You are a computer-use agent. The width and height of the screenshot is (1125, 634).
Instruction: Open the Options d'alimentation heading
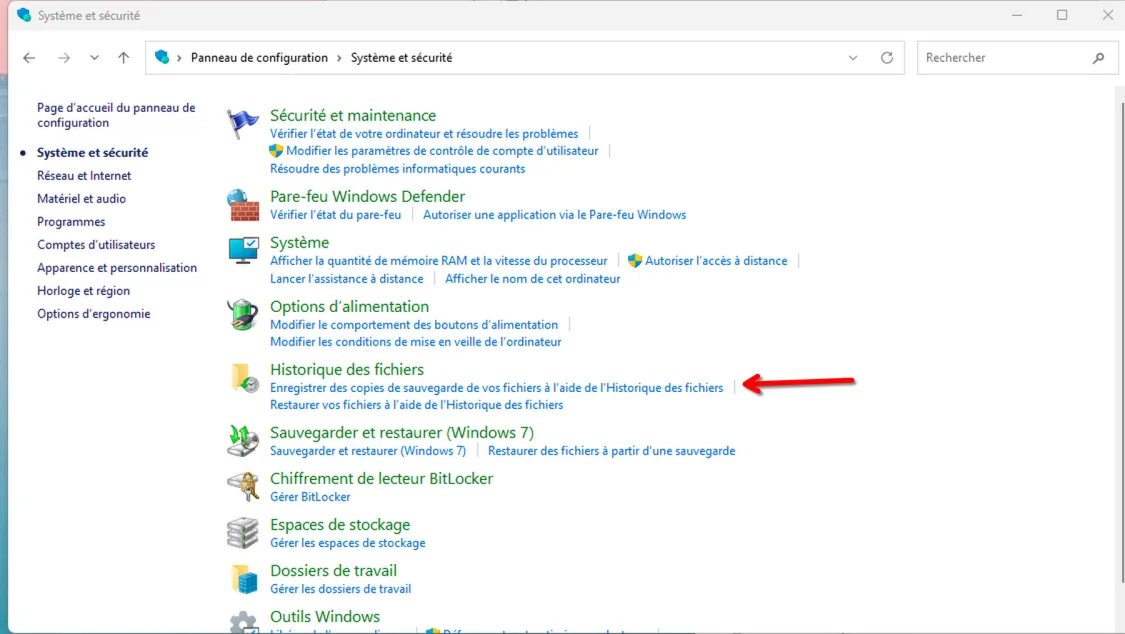(349, 306)
